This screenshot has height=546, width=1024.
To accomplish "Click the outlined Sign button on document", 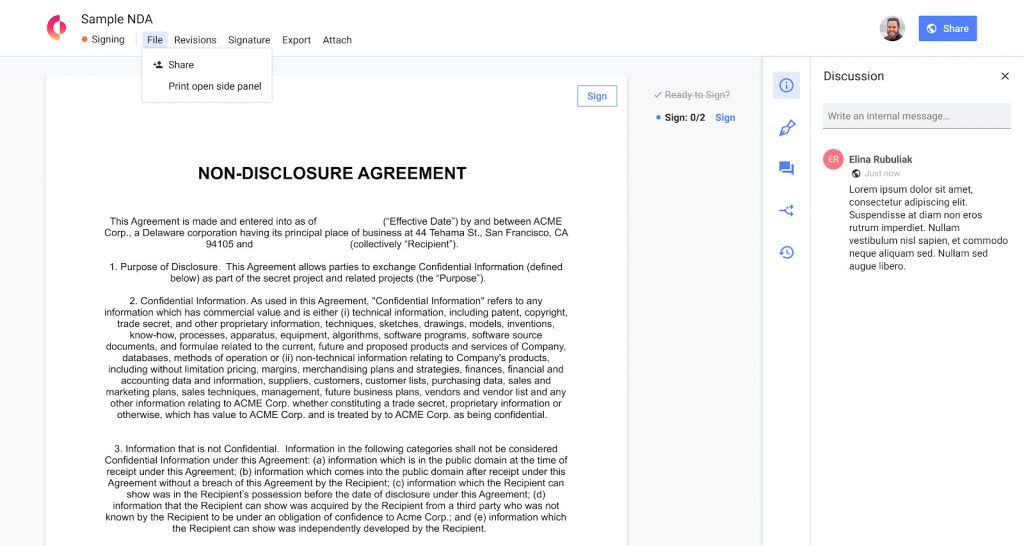I will (597, 96).
